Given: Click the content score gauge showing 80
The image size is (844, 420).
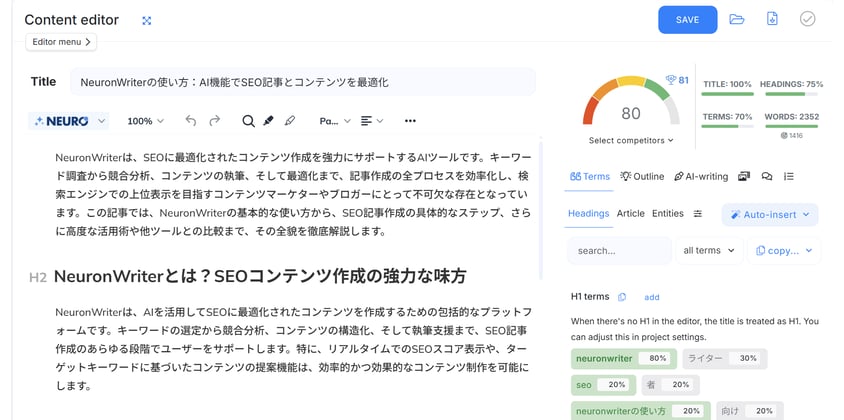Looking at the screenshot, I should pos(631,103).
